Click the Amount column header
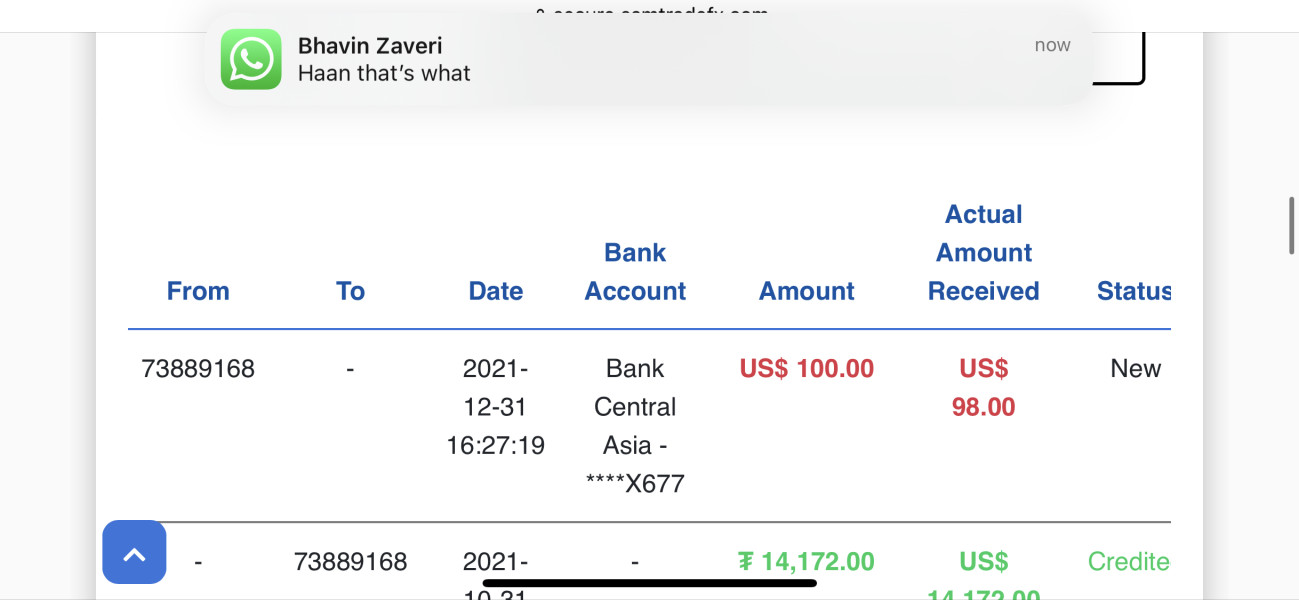The width and height of the screenshot is (1299, 600). (807, 291)
